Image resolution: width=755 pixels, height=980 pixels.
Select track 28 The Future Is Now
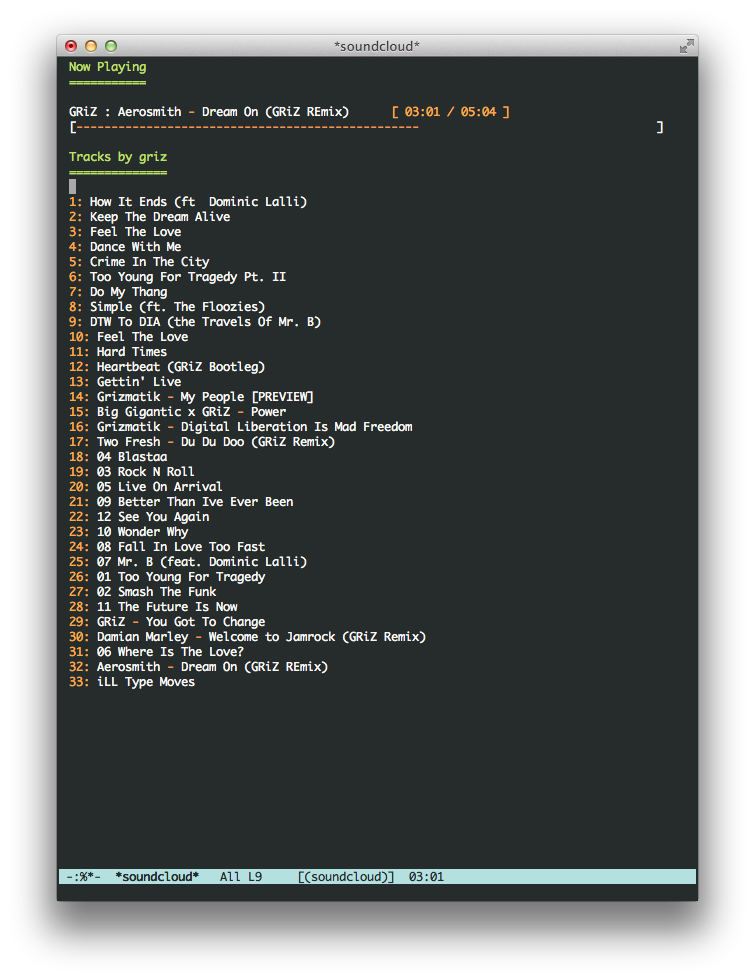pos(153,607)
